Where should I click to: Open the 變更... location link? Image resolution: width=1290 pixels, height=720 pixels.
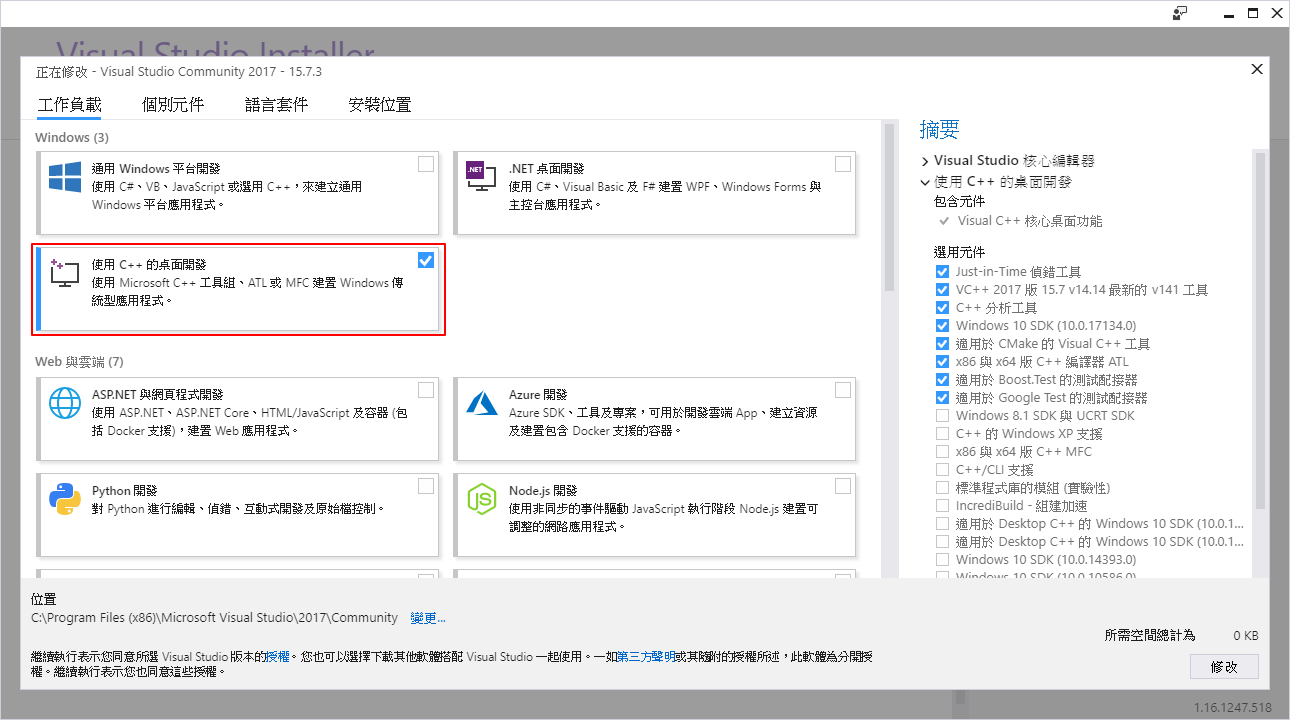pyautogui.click(x=428, y=618)
